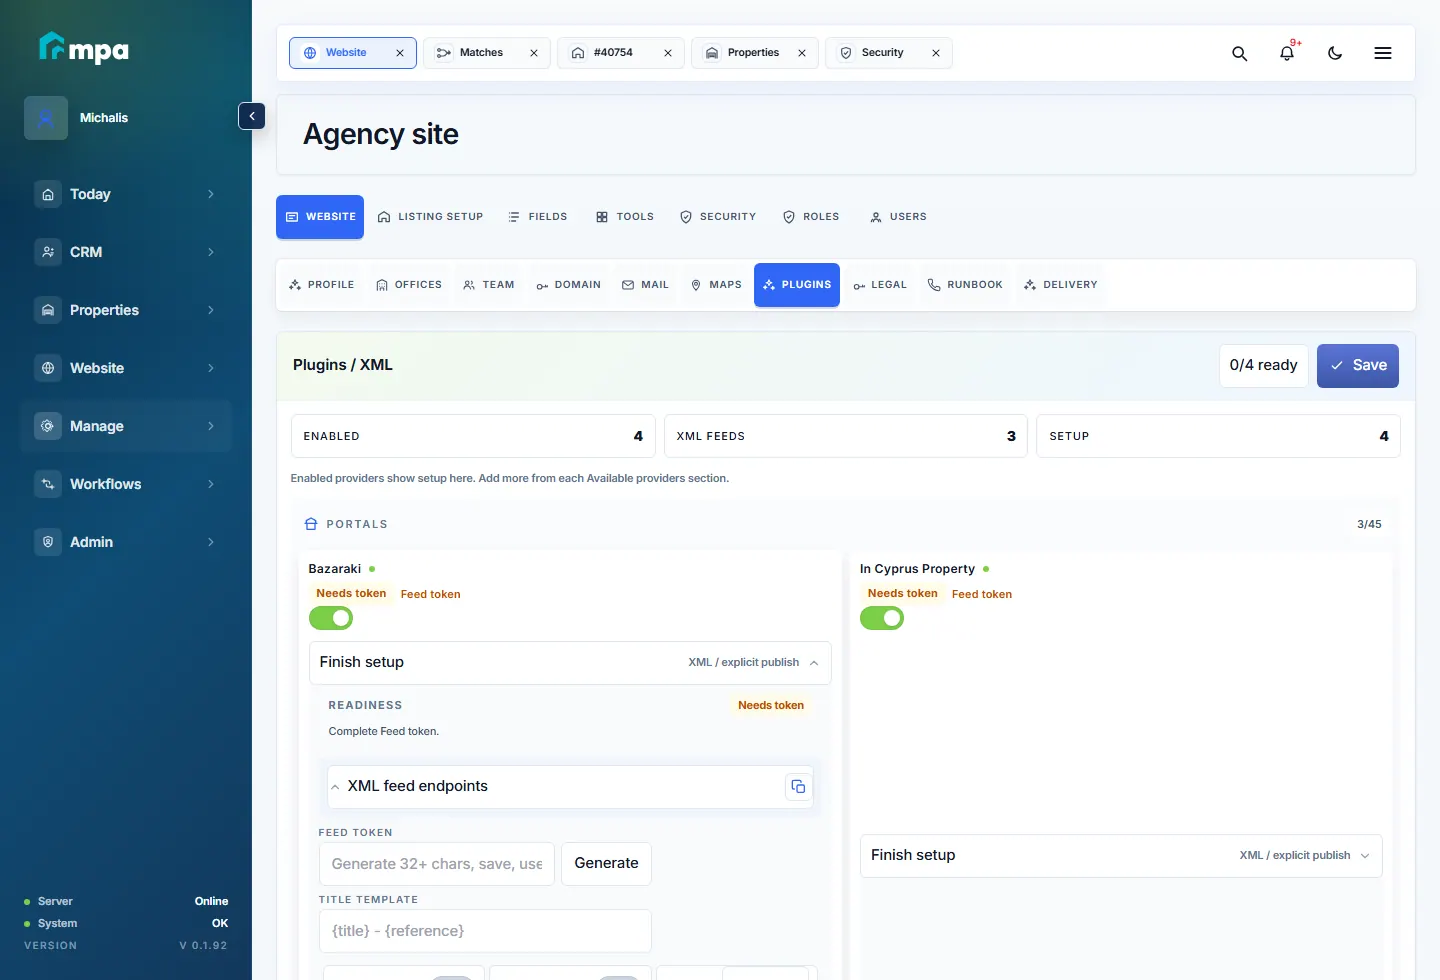
Task: Toggle Bazaraki portal switch
Action: click(x=331, y=618)
